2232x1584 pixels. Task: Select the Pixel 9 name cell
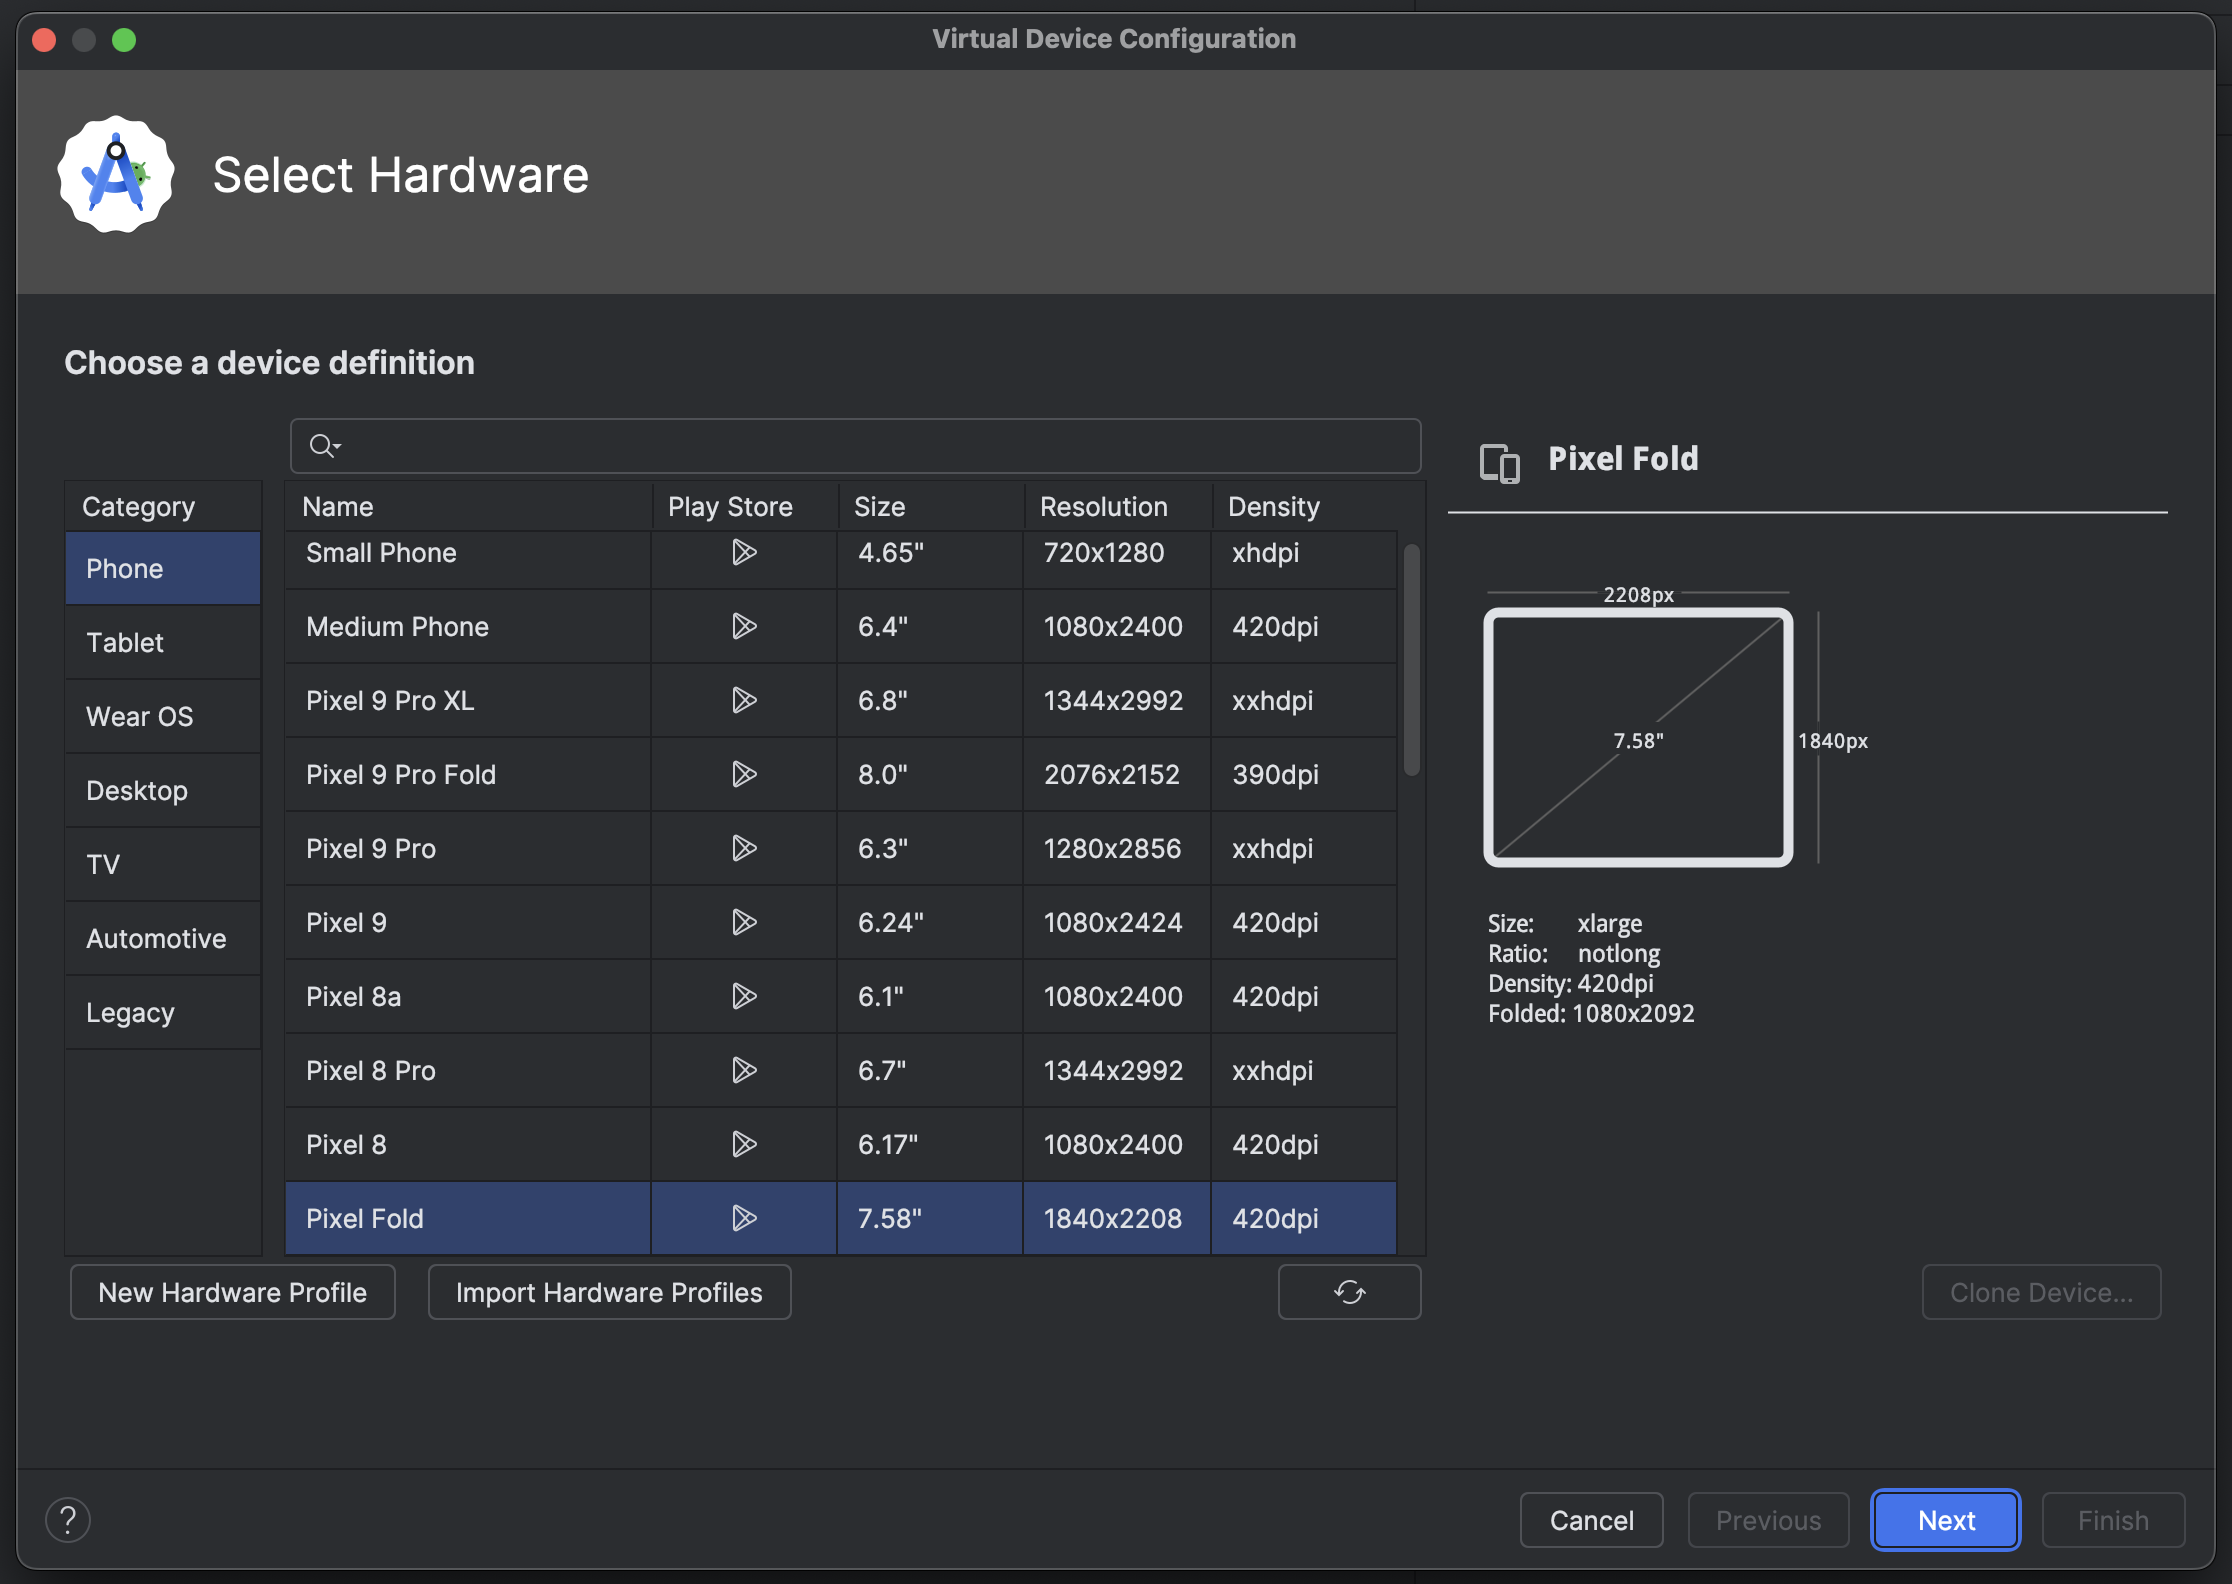(x=468, y=922)
